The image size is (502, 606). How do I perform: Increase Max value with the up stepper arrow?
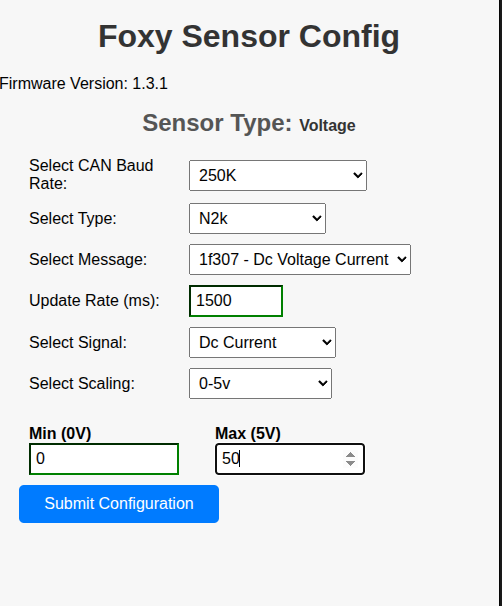351,455
